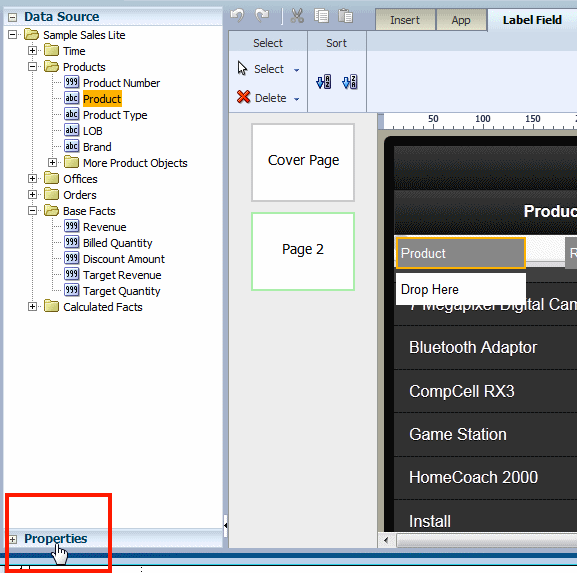Click the Orders folder icon
Viewport: 577px width, 573px height.
coord(51,194)
